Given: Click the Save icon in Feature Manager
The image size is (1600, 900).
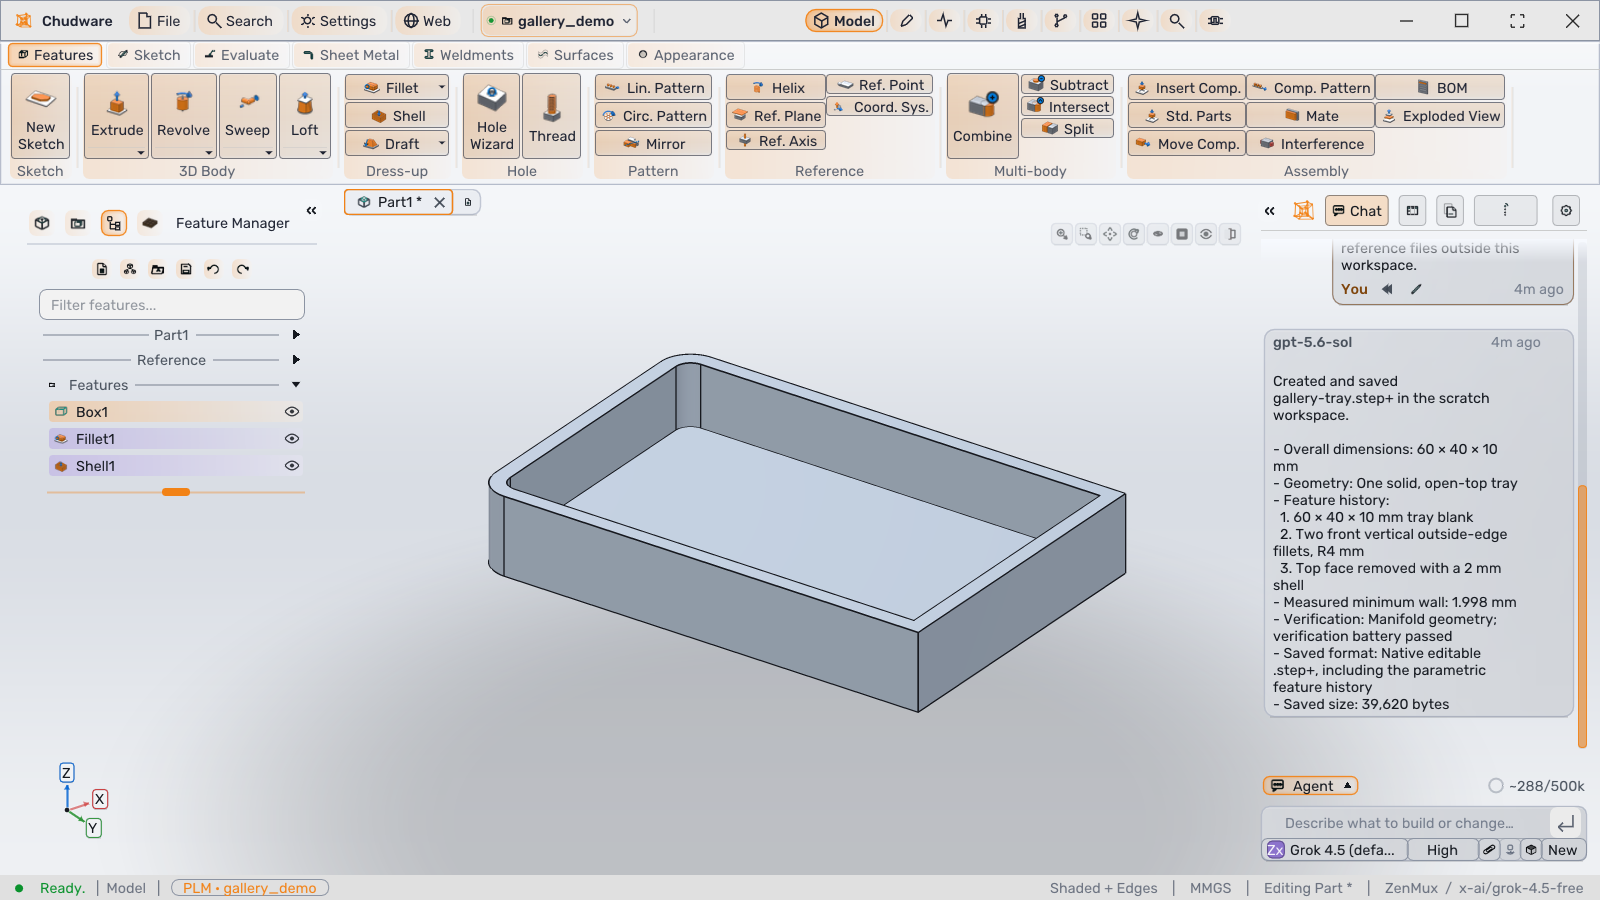Looking at the screenshot, I should coord(186,269).
